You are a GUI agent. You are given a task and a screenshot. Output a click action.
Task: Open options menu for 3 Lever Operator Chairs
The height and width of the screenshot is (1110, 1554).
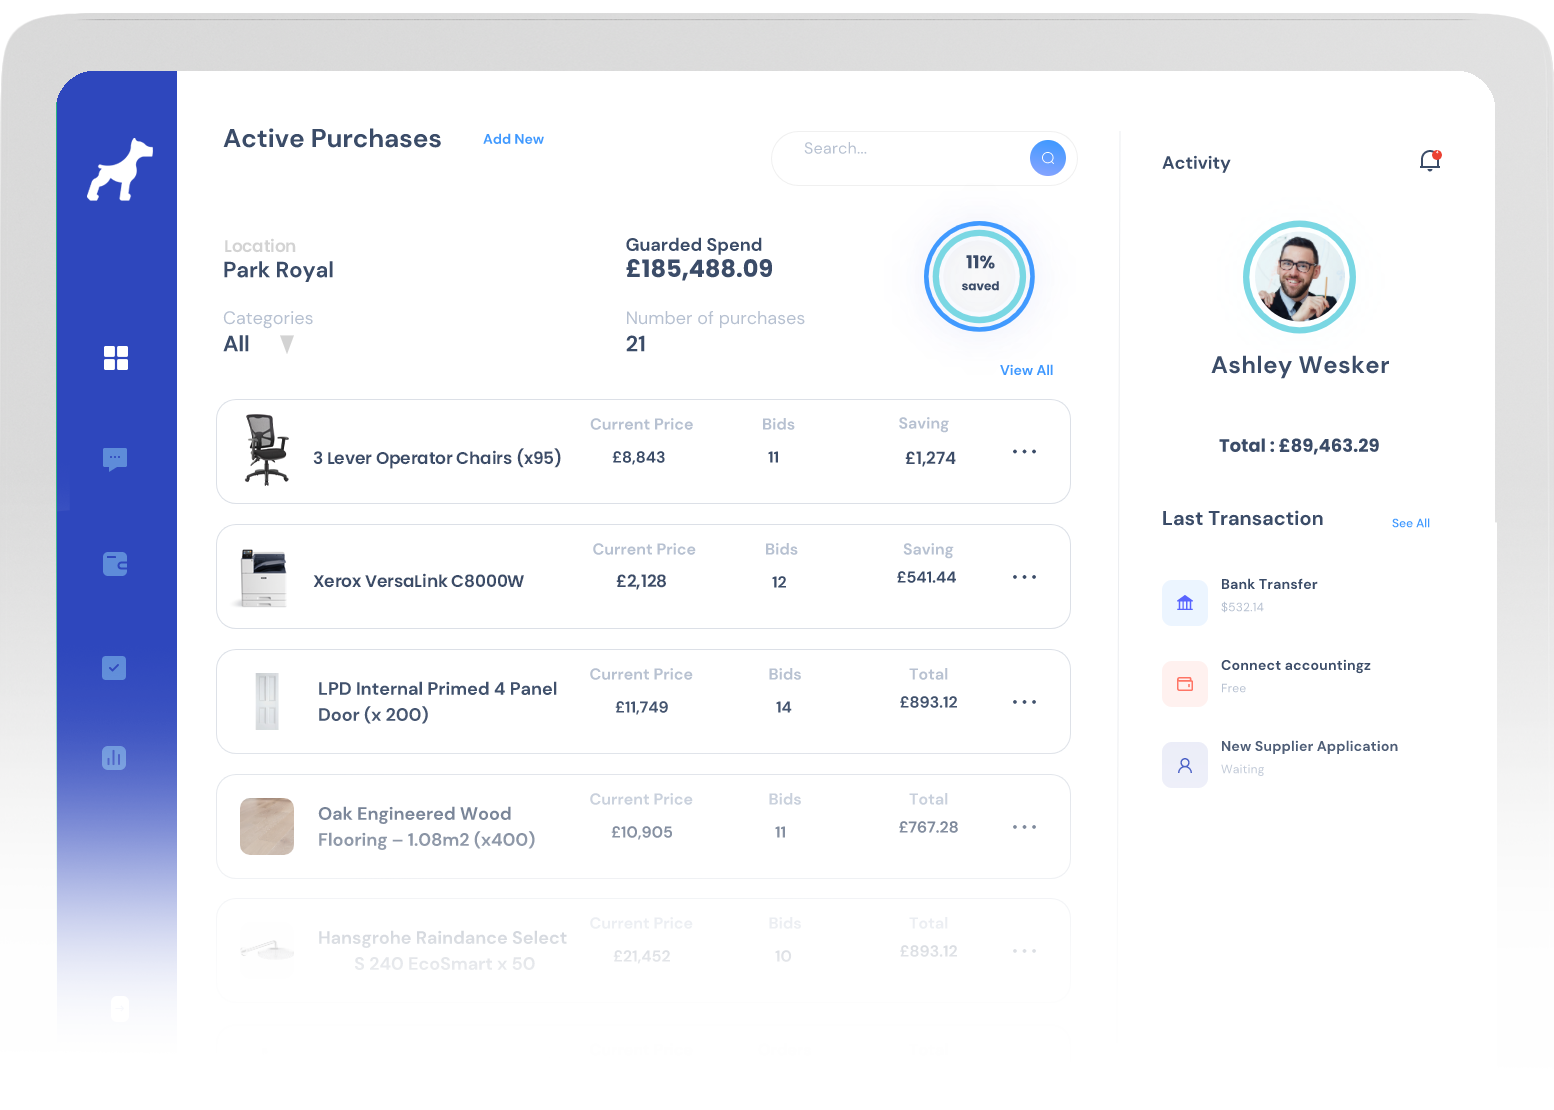coord(1024,451)
